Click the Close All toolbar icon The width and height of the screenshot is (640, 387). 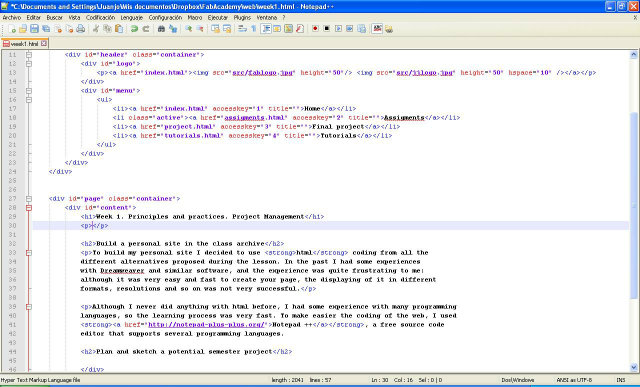tap(69, 29)
